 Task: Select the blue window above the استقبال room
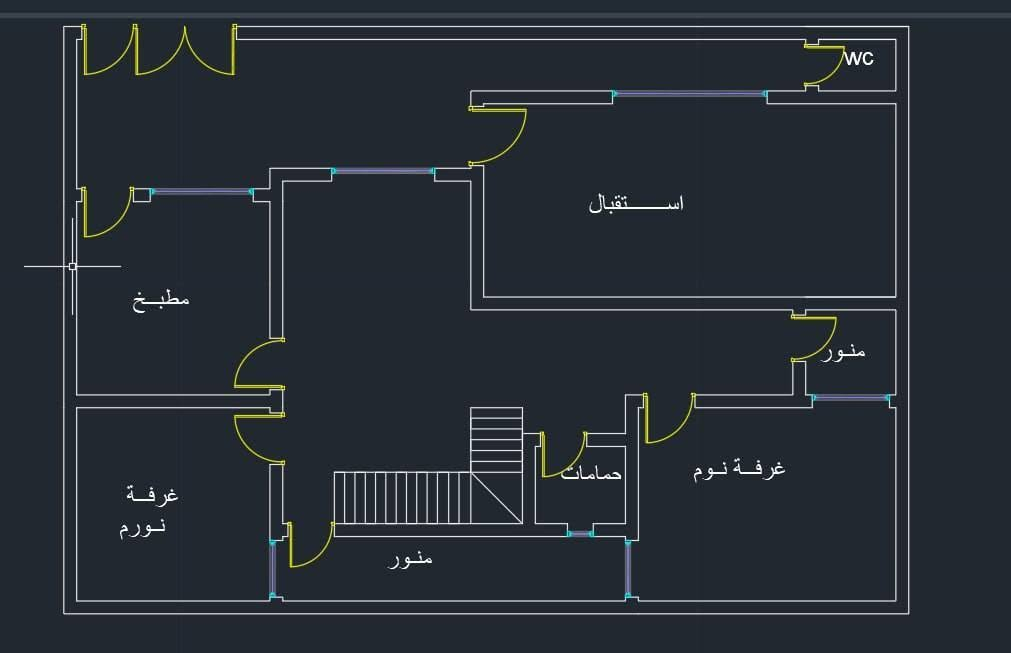689,94
